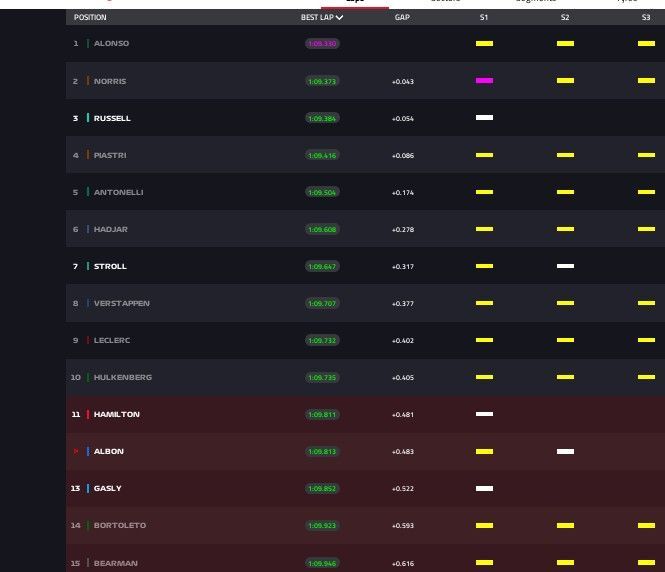Click Albon's white S2 sector marker
This screenshot has height=572, width=665.
click(x=565, y=451)
